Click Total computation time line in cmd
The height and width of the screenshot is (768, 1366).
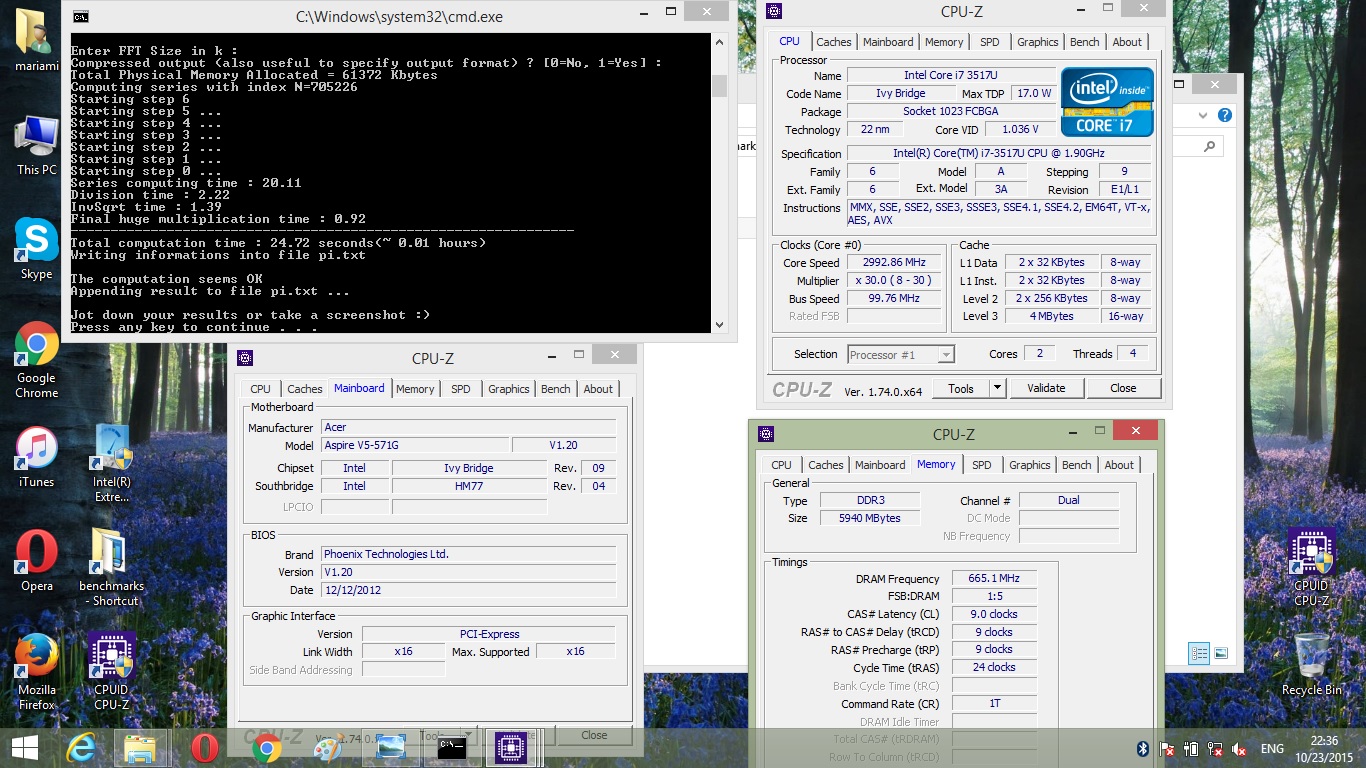point(278,243)
